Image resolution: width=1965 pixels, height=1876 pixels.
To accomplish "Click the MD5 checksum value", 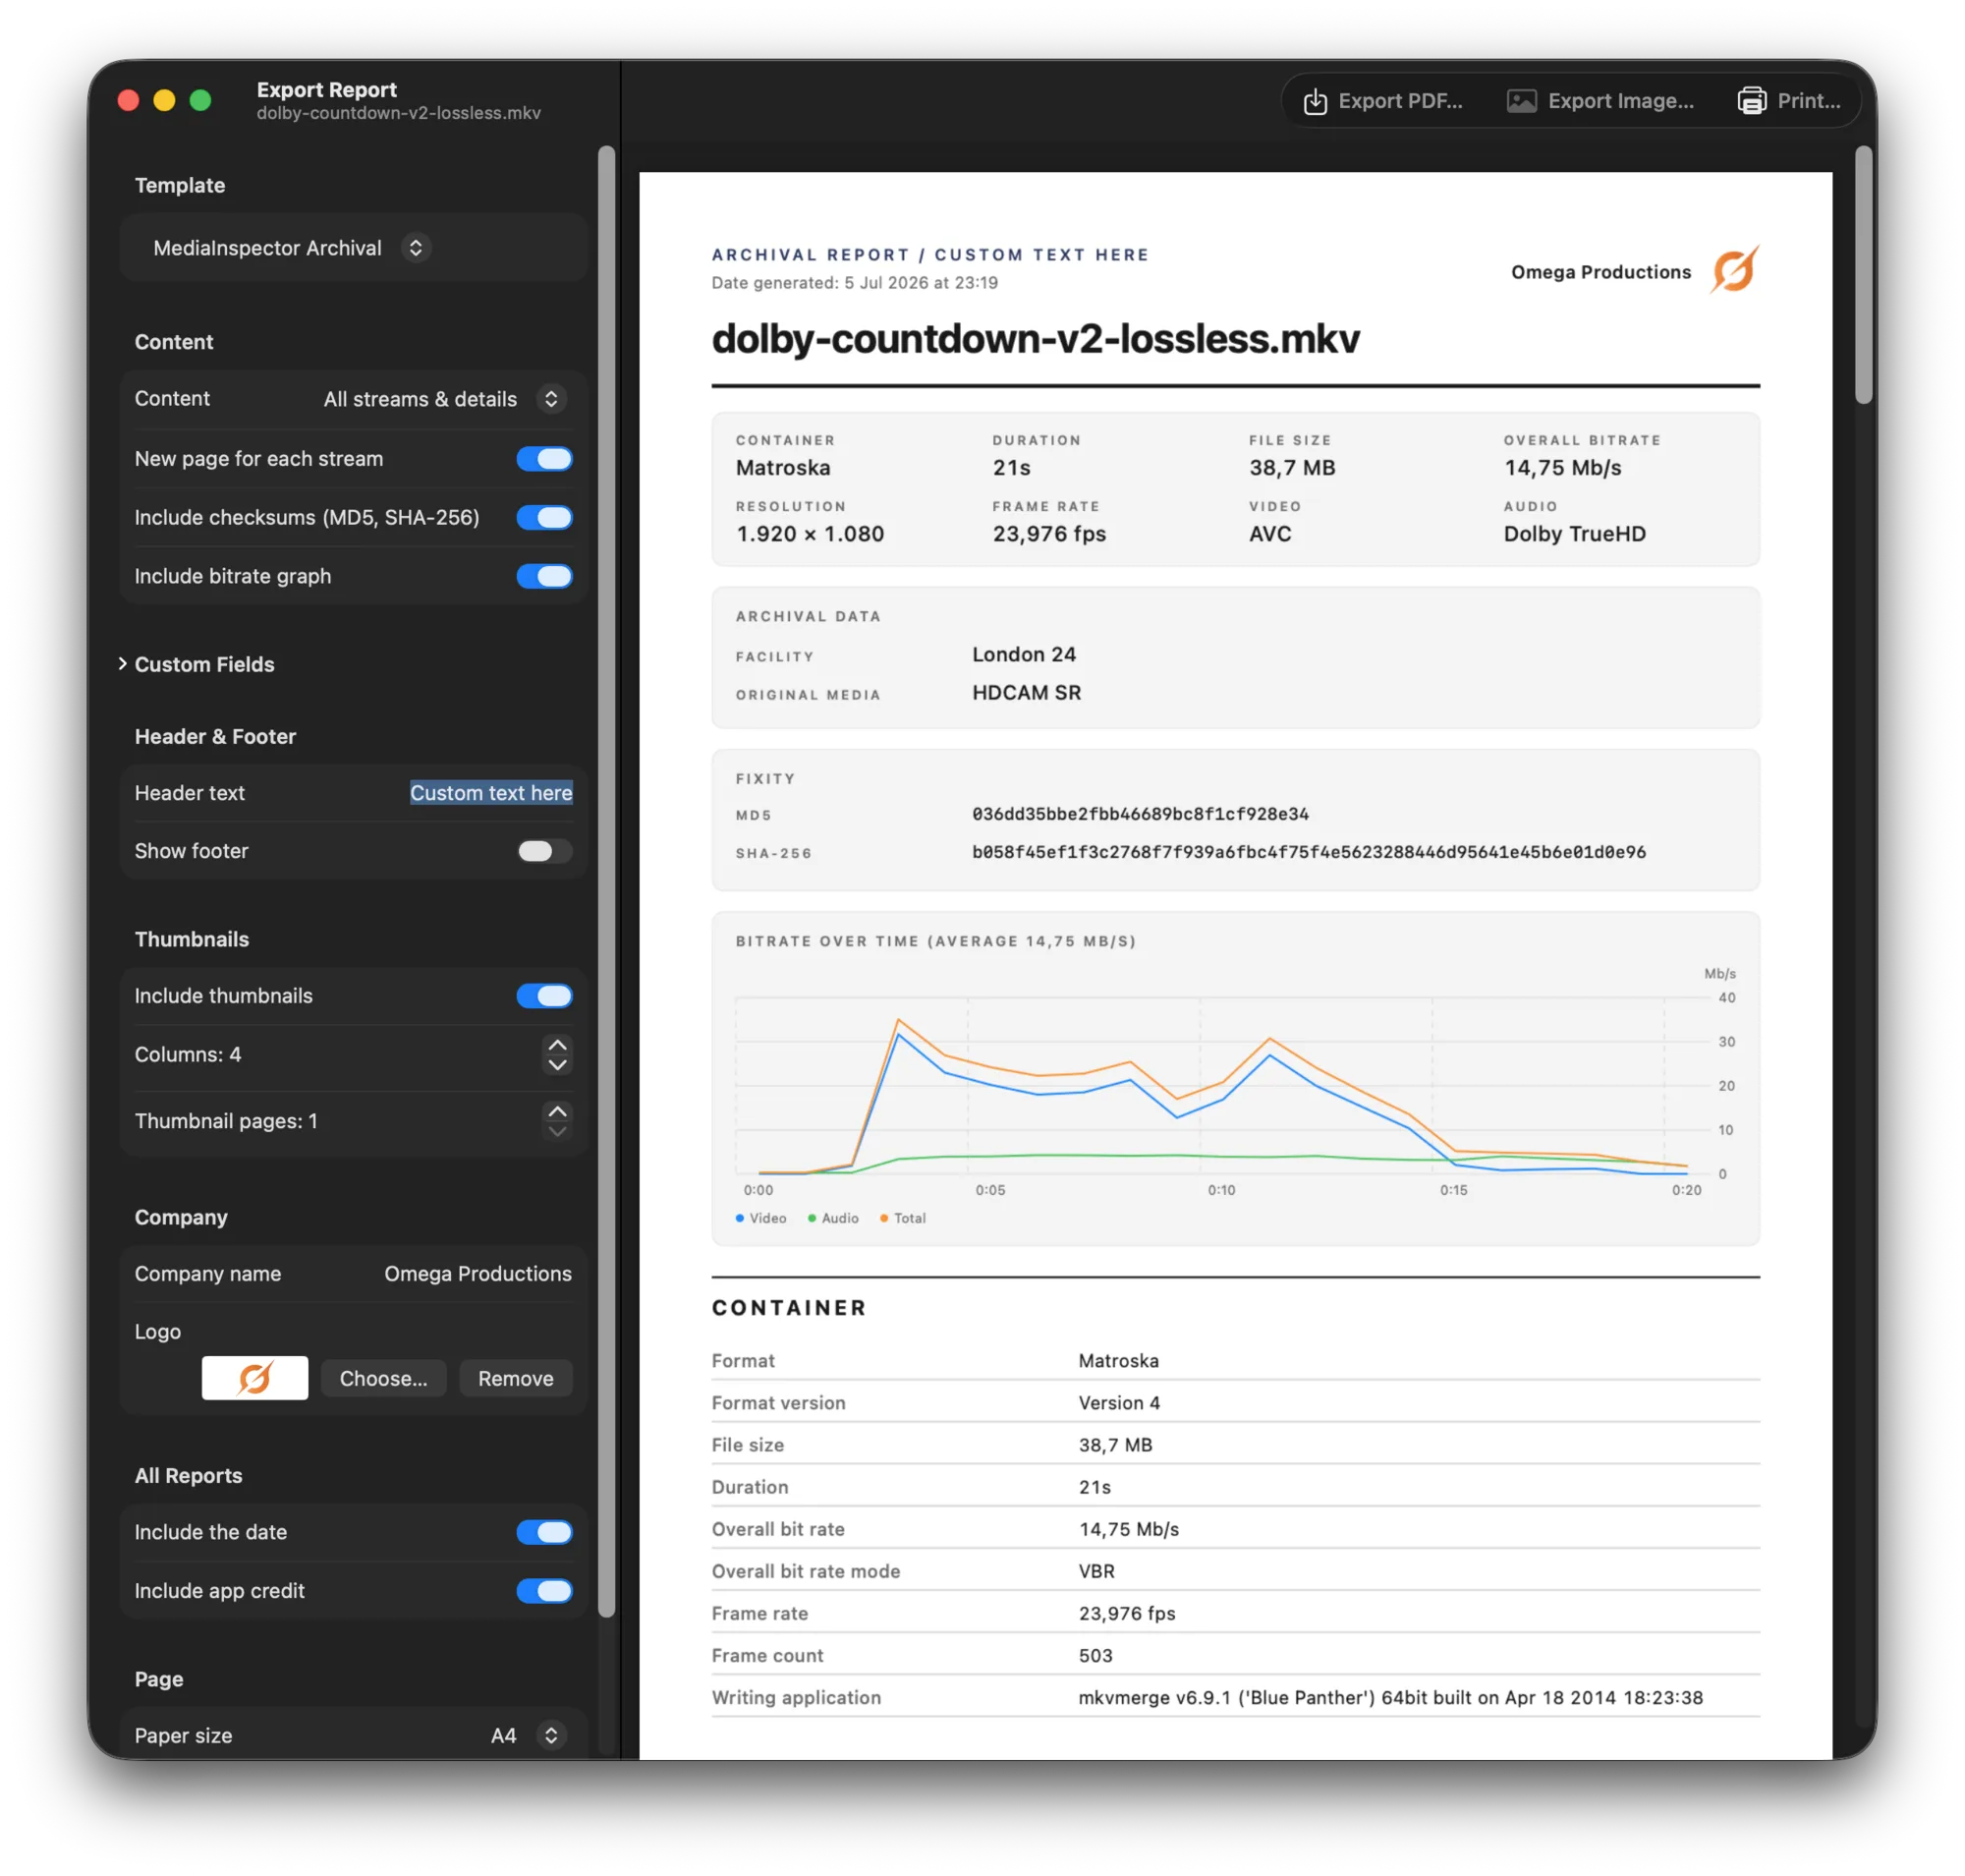I will [1140, 814].
